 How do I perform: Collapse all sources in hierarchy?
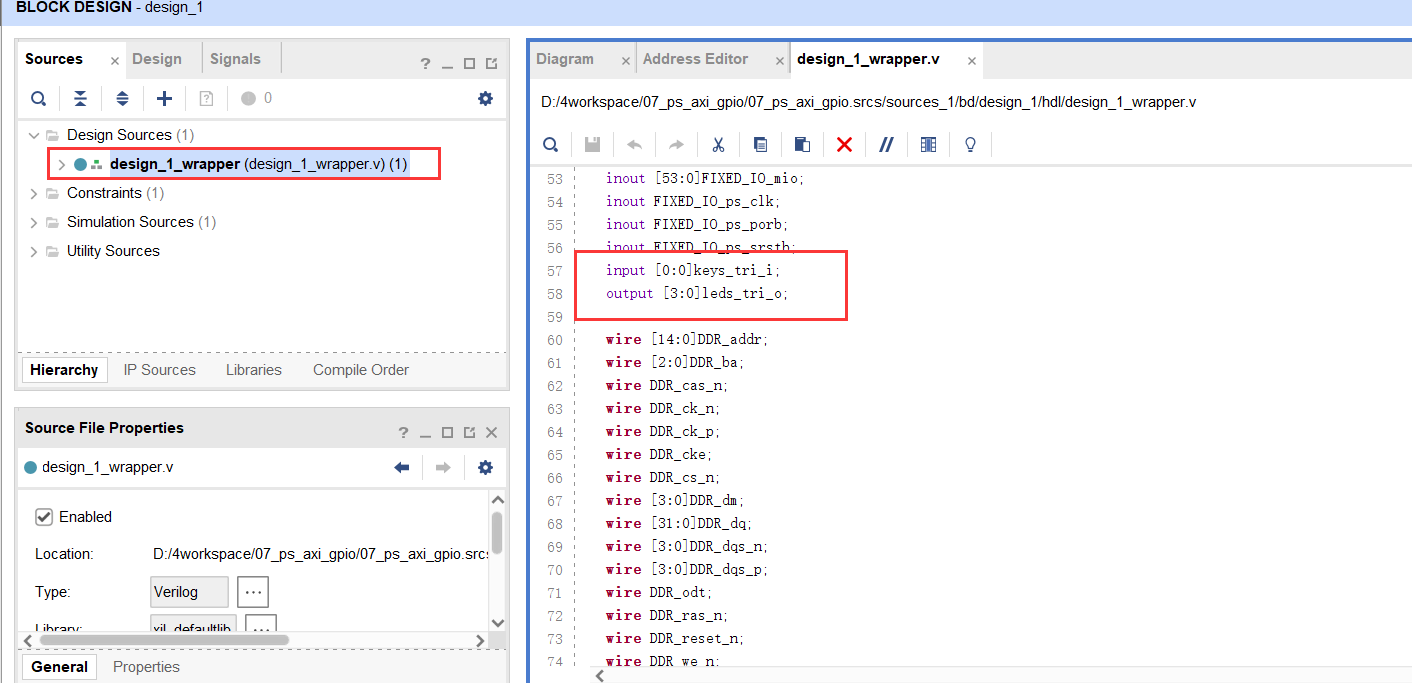[x=80, y=98]
